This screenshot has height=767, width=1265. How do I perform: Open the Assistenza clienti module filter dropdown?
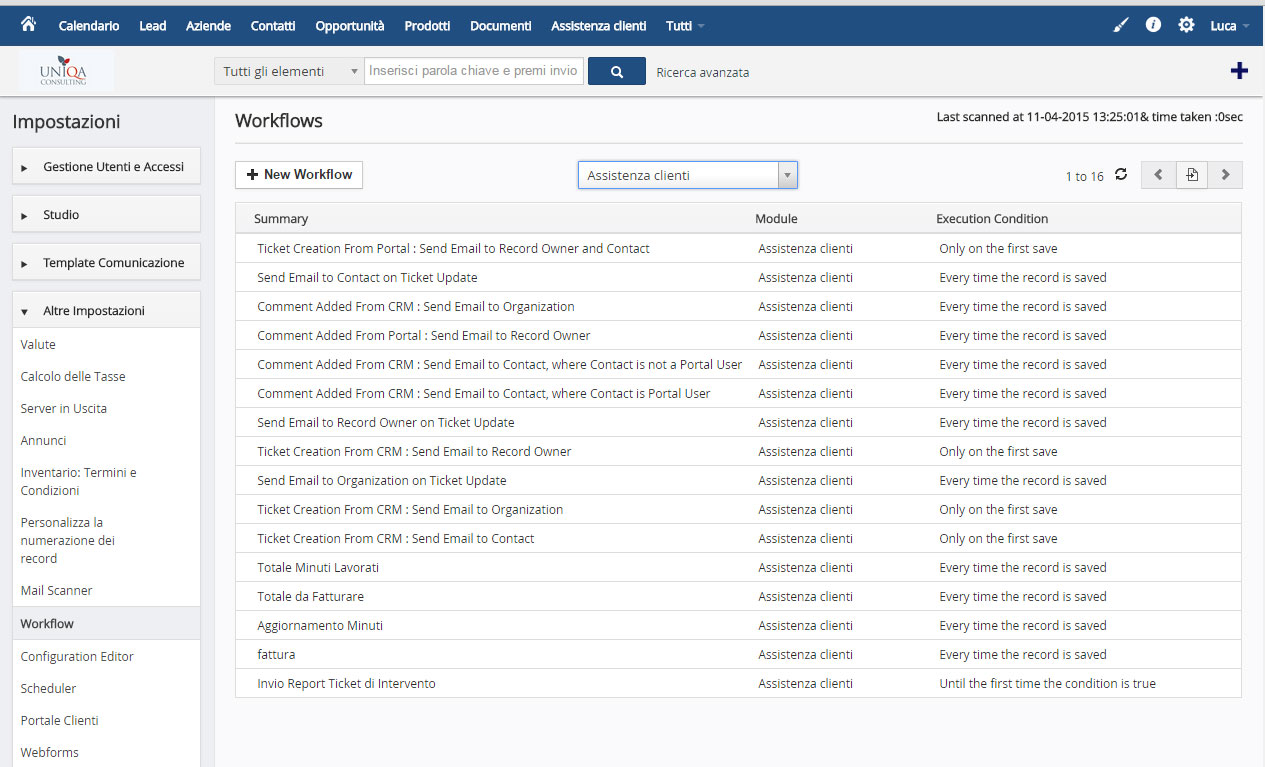(x=688, y=175)
